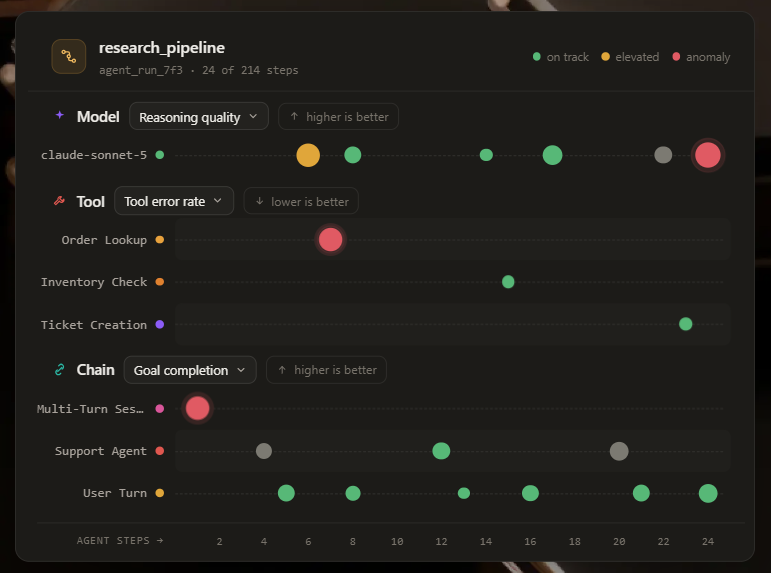The image size is (771, 573).
Task: Click axis tick label 18
Action: tap(574, 542)
